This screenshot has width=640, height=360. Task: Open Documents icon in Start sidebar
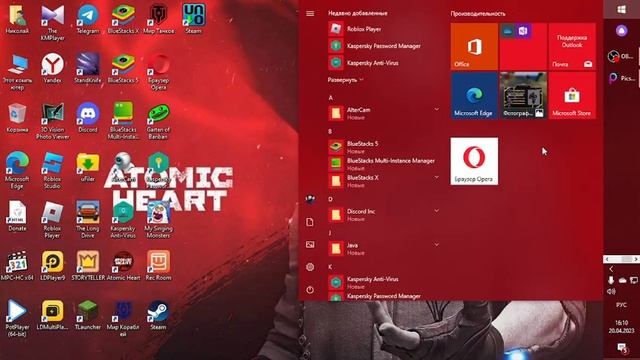[x=310, y=222]
